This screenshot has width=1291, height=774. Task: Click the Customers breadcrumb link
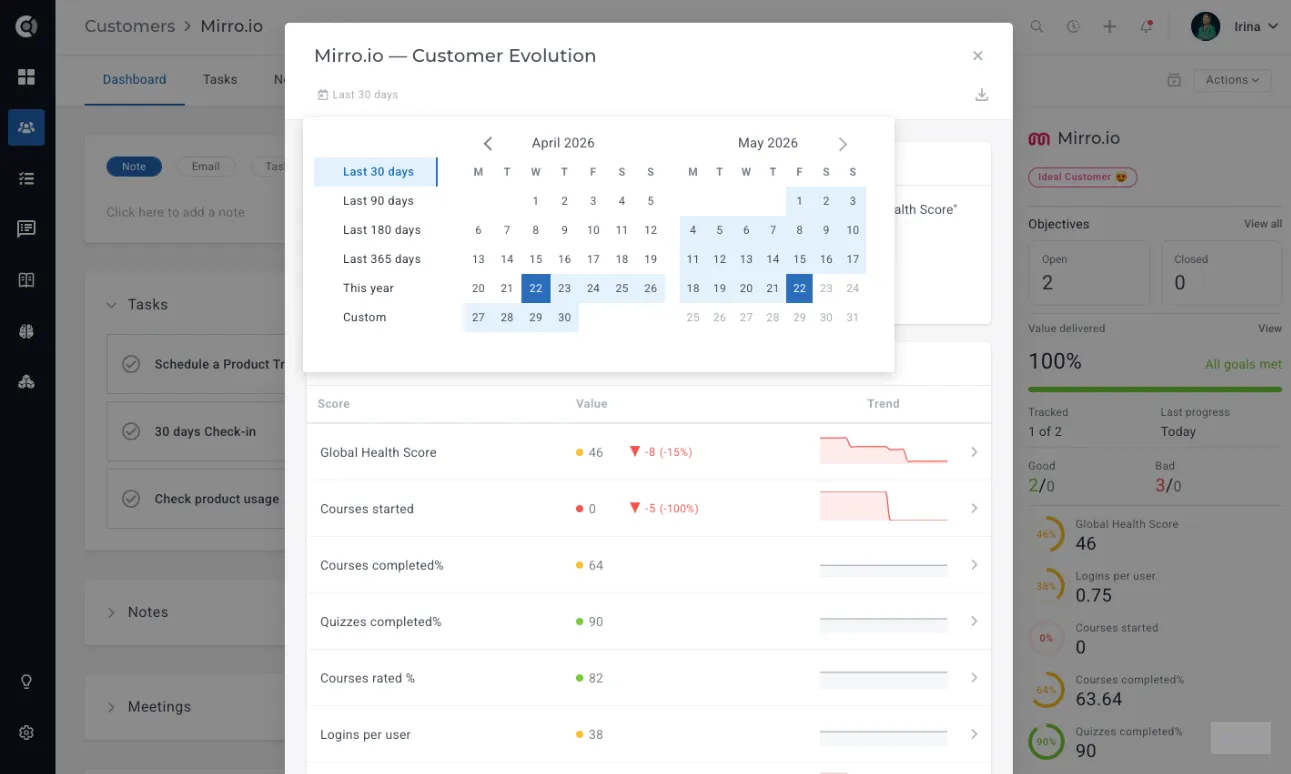[x=130, y=26]
